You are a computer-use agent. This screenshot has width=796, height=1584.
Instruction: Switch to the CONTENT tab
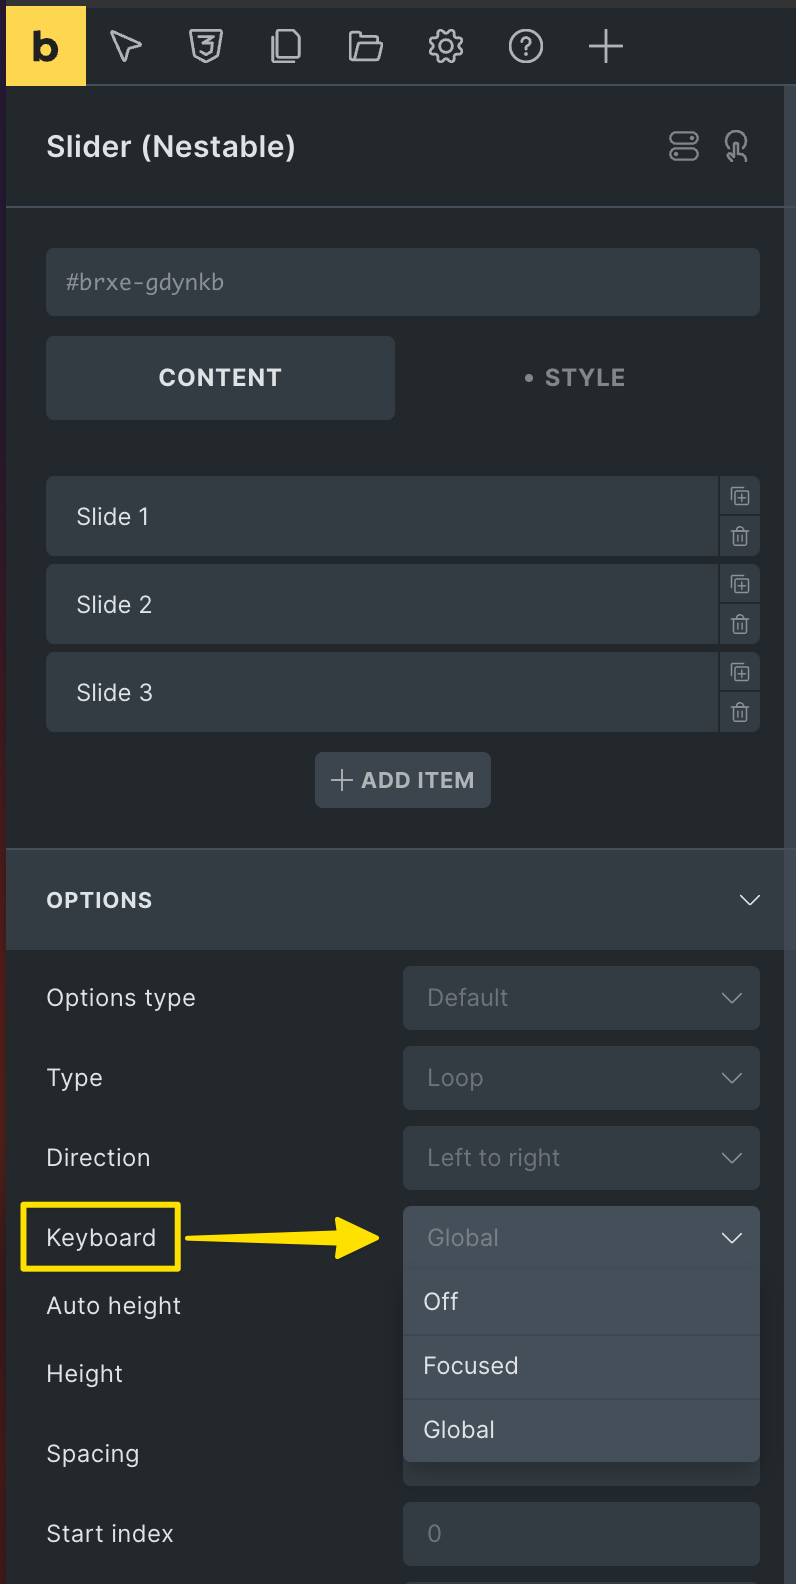coord(220,378)
